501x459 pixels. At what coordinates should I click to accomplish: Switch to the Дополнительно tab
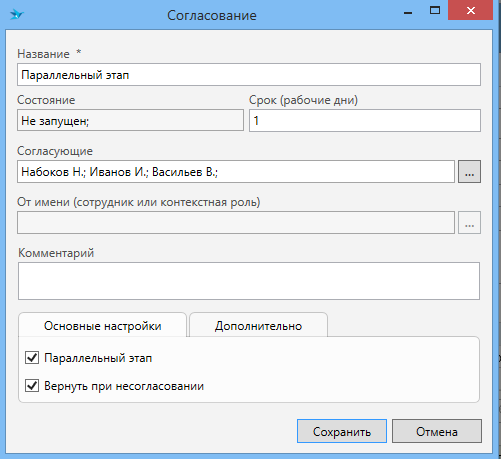click(x=258, y=325)
